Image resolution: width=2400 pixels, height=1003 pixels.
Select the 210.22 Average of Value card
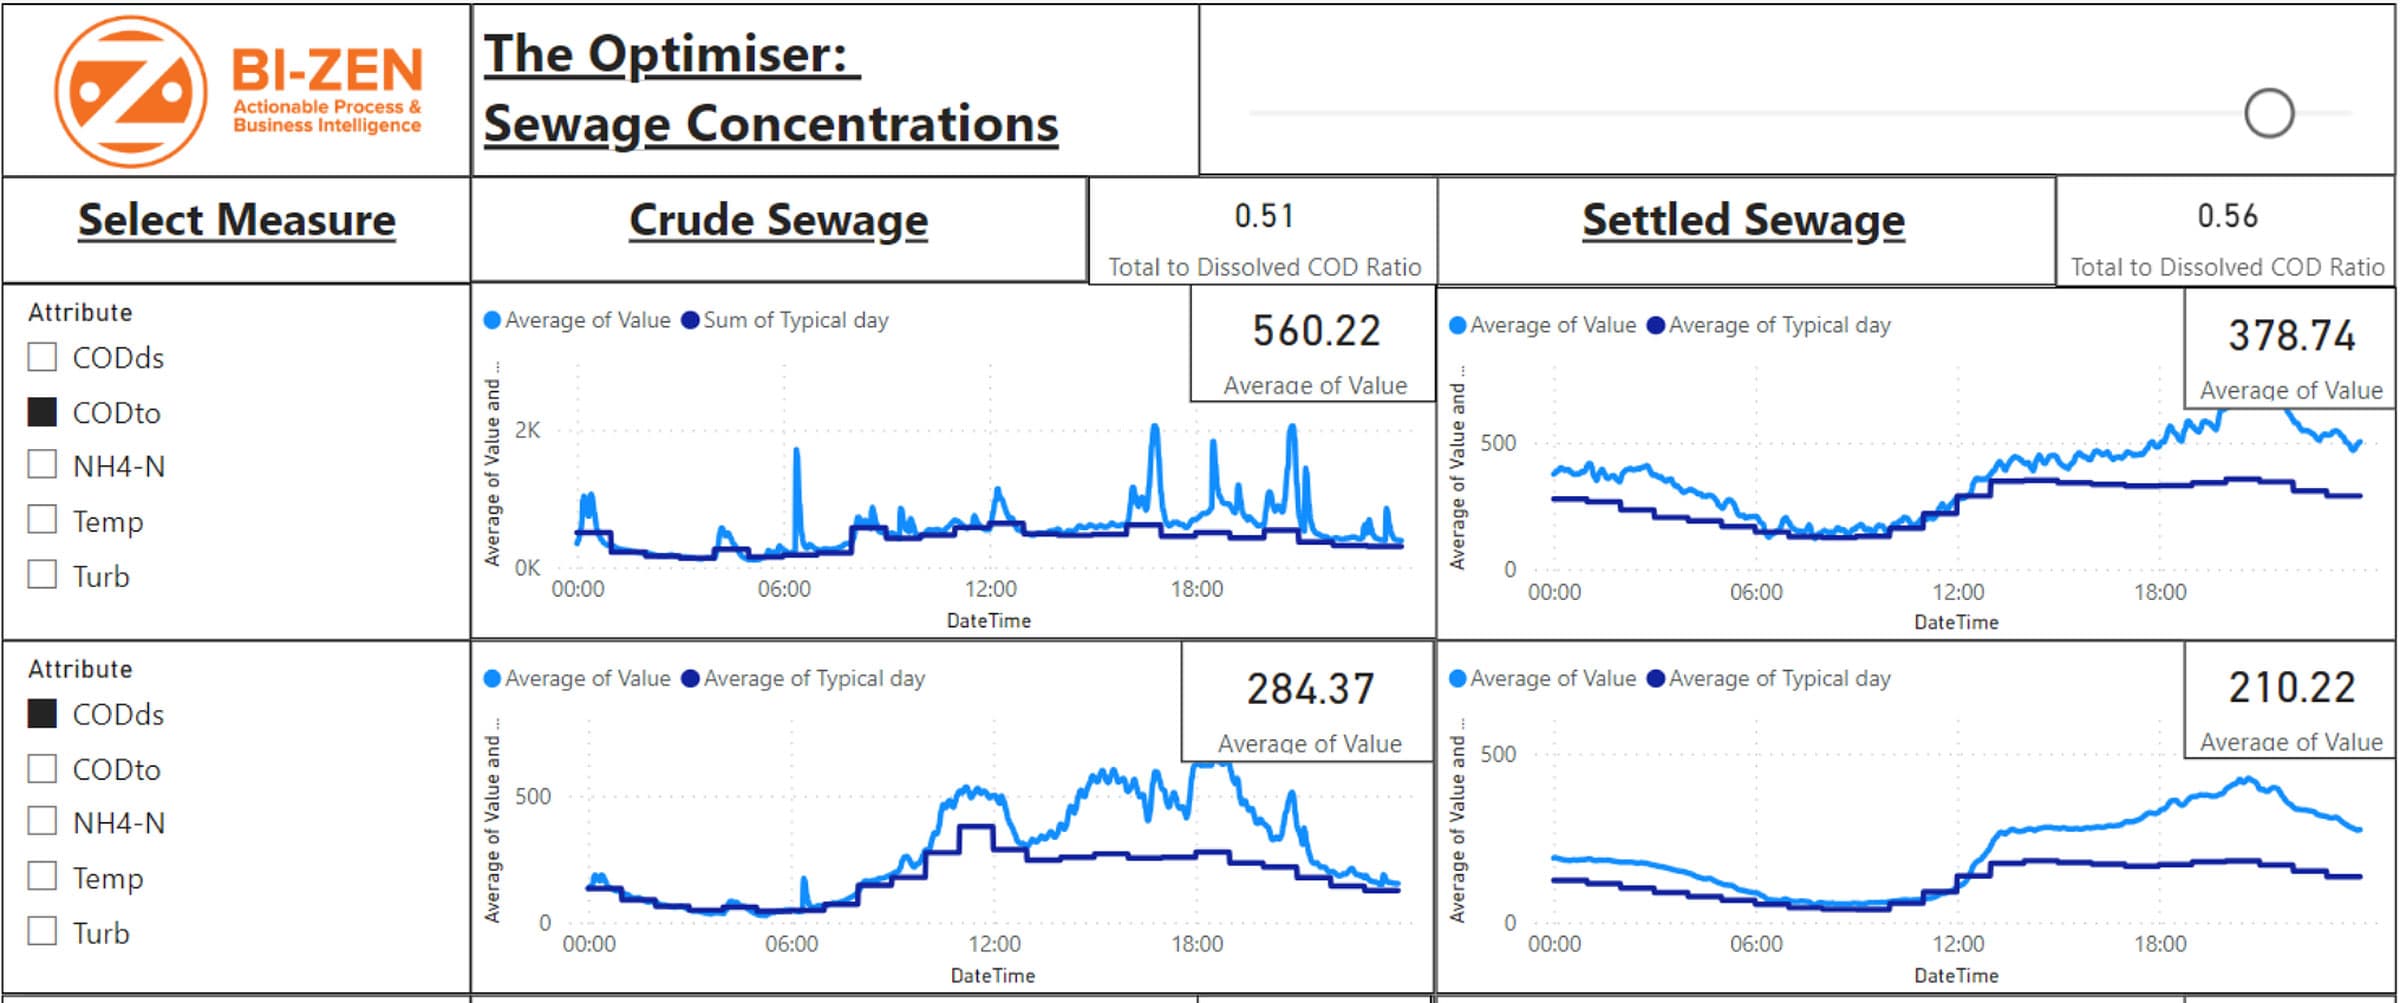[x=2290, y=700]
